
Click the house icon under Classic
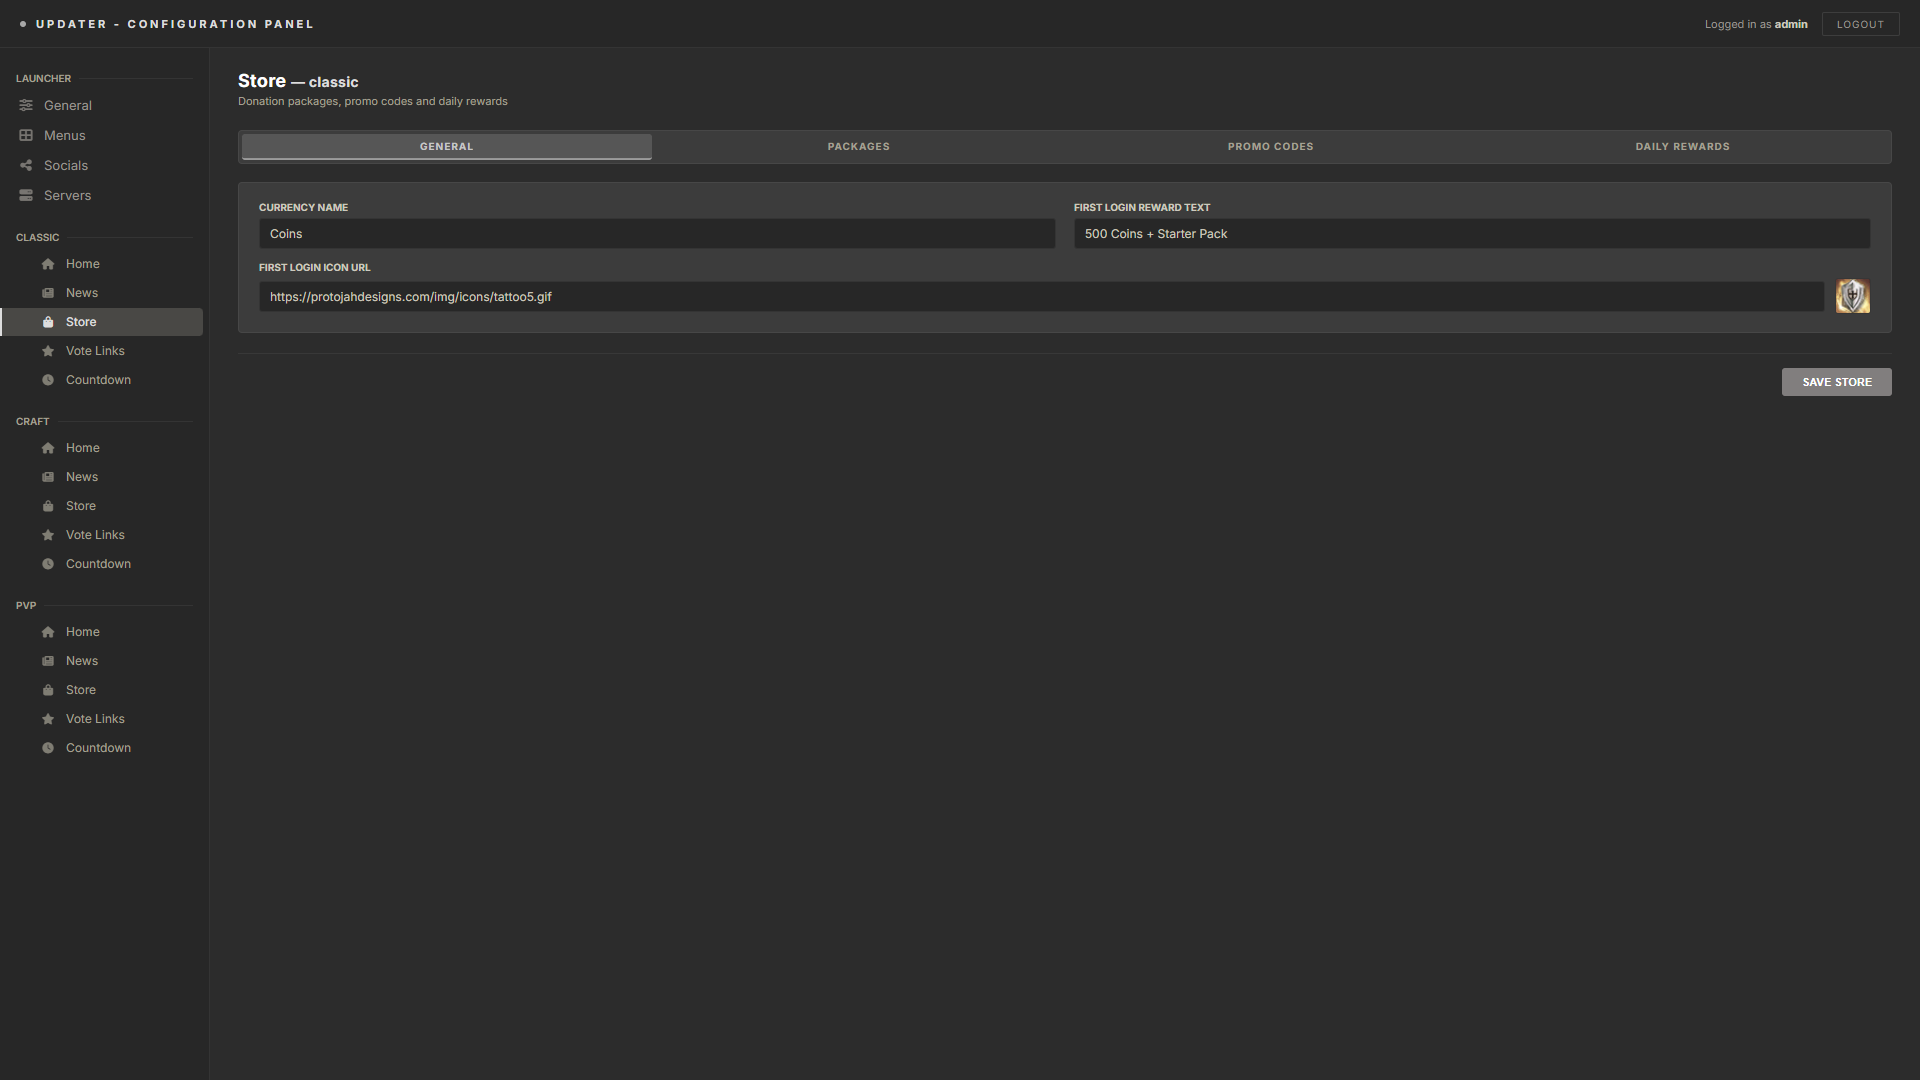[48, 264]
